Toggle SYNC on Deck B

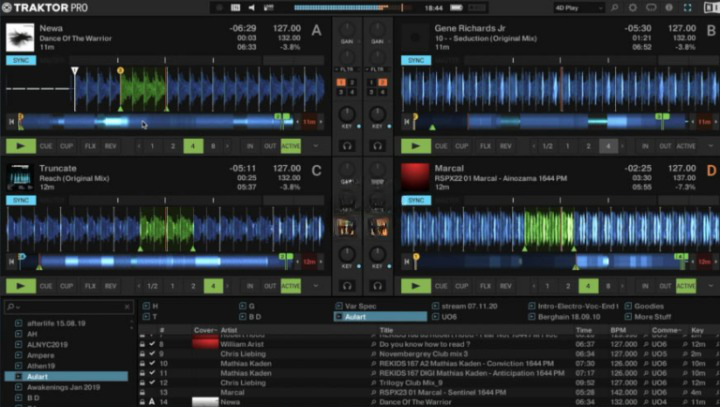pos(416,60)
